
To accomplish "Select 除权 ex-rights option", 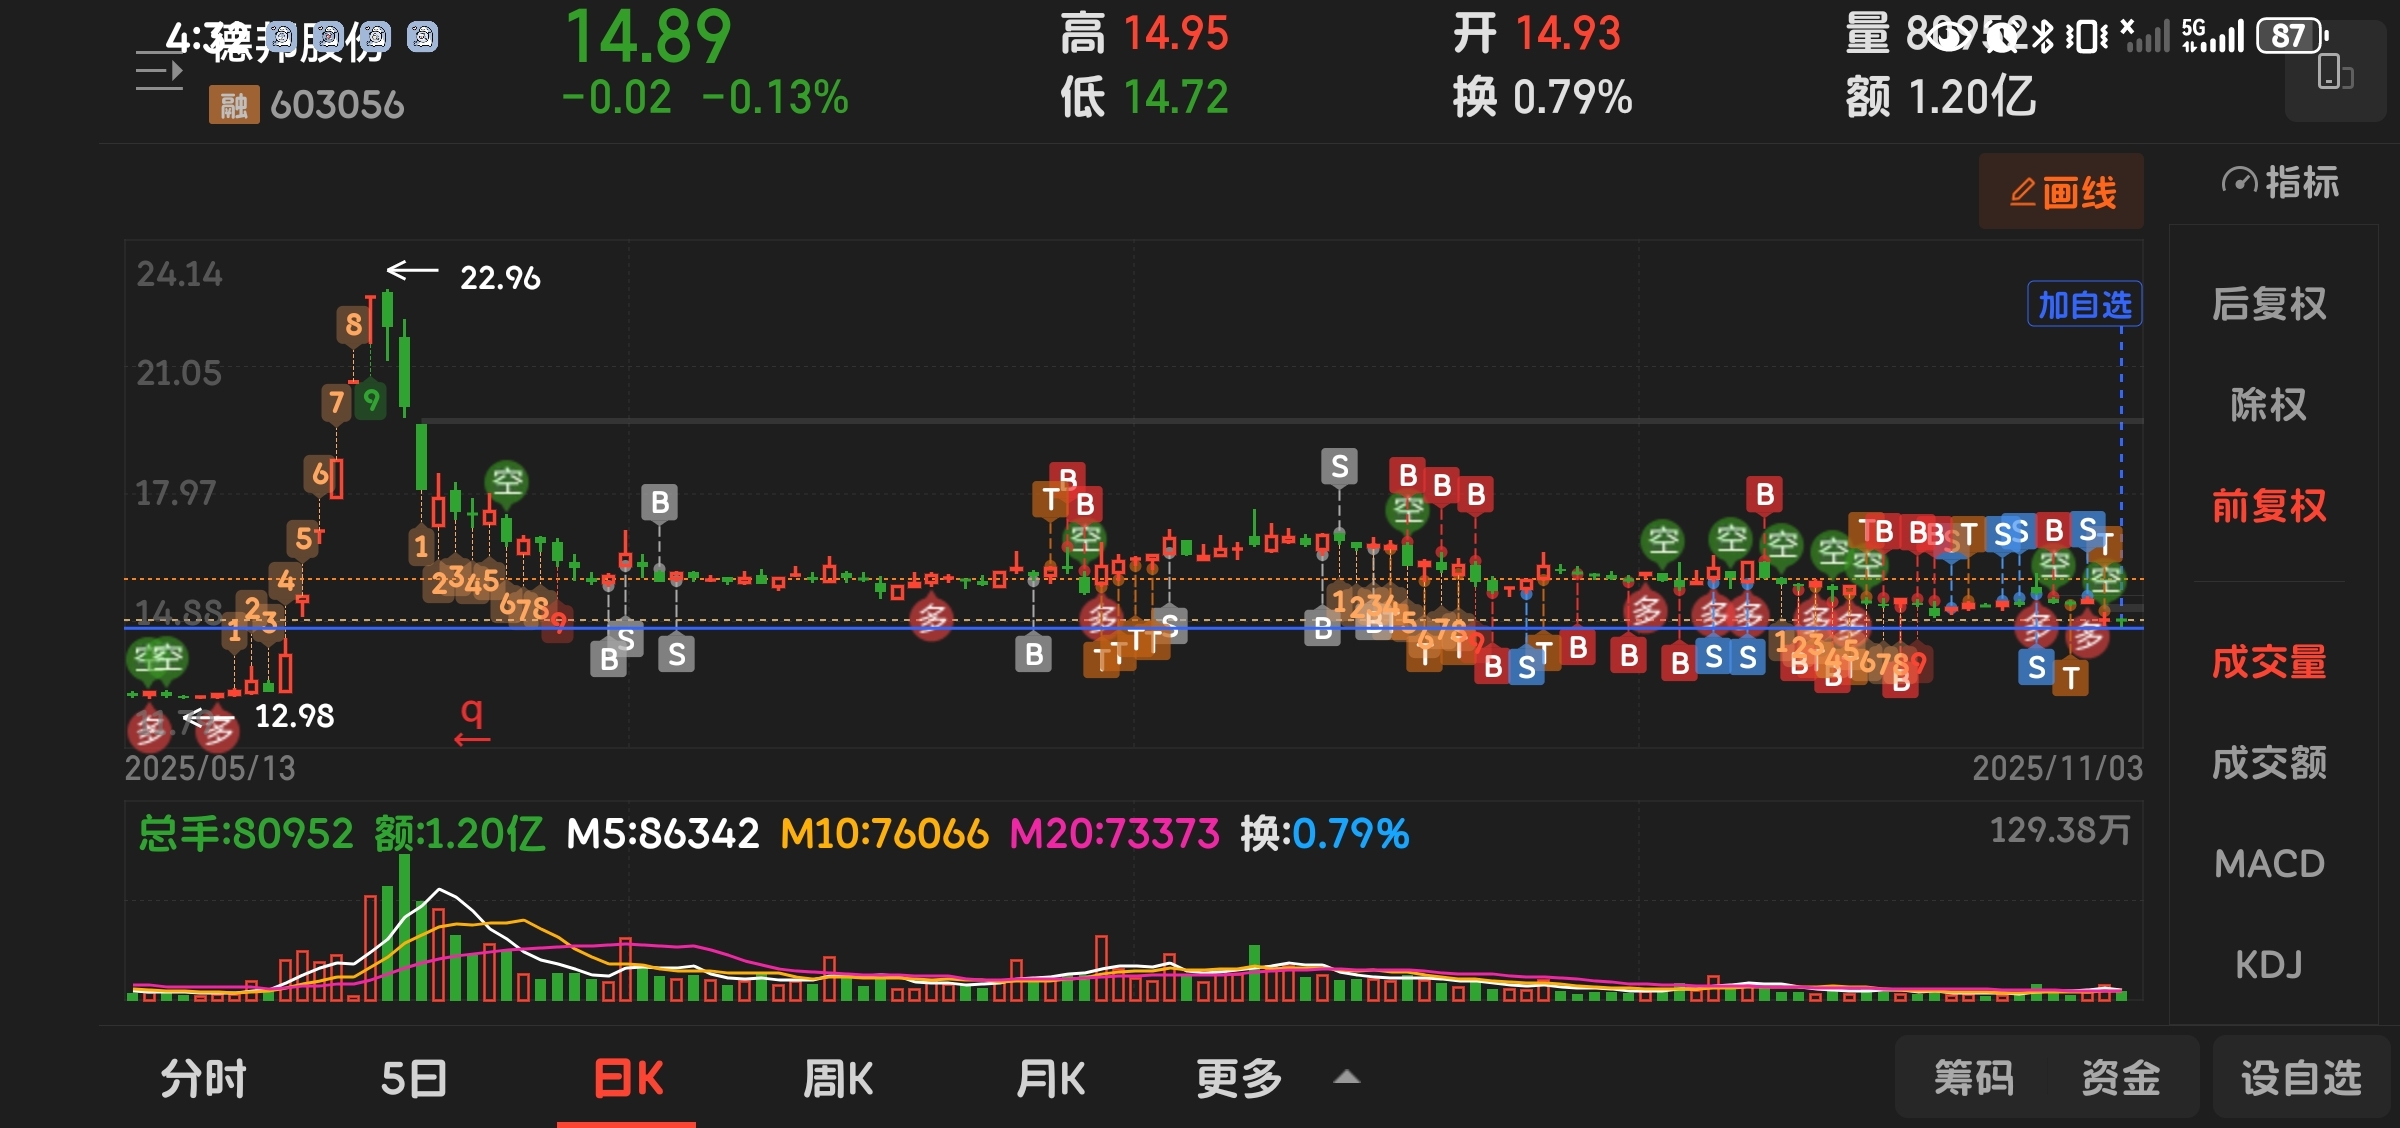I will (x=2268, y=405).
